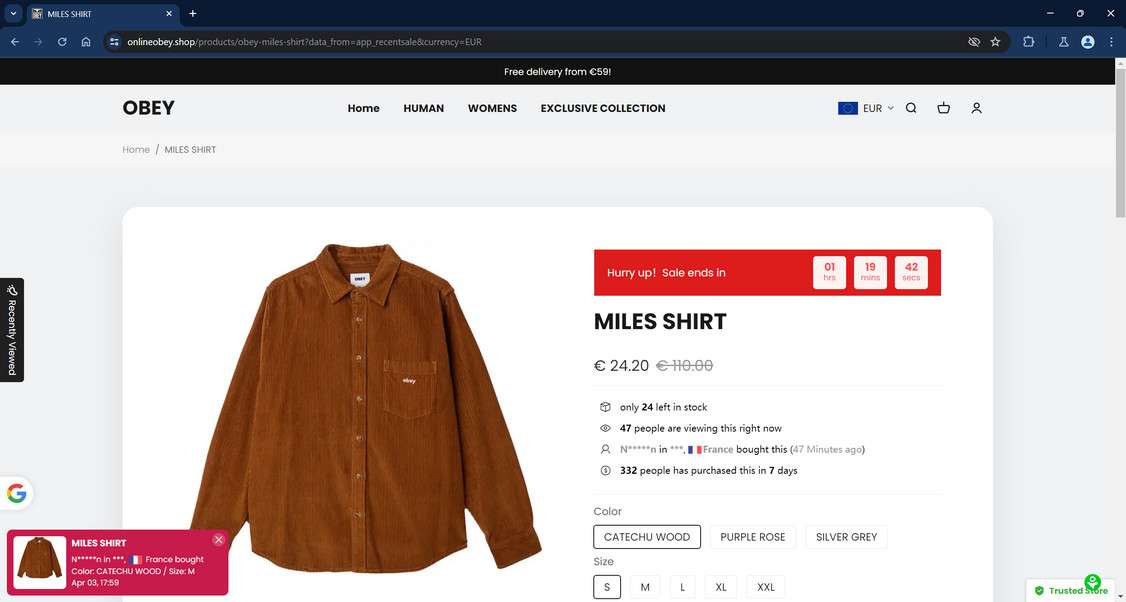Open the site search icon
This screenshot has height=602, width=1126.
pos(911,108)
